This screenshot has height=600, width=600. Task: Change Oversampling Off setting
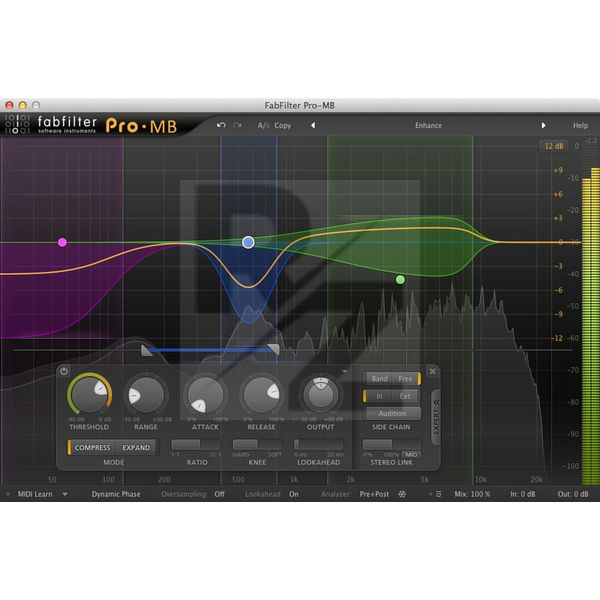click(x=219, y=494)
